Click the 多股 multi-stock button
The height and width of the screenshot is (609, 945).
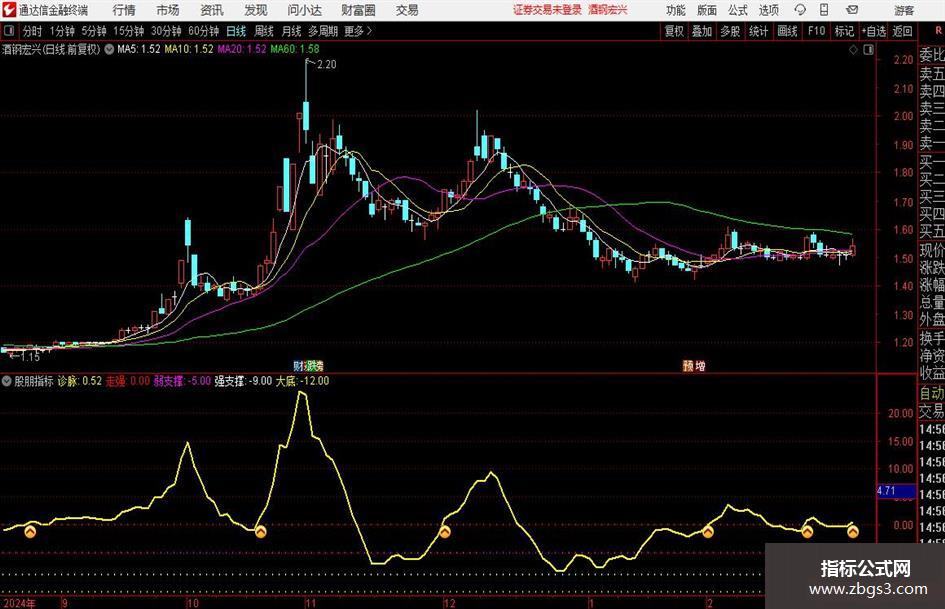tap(730, 30)
